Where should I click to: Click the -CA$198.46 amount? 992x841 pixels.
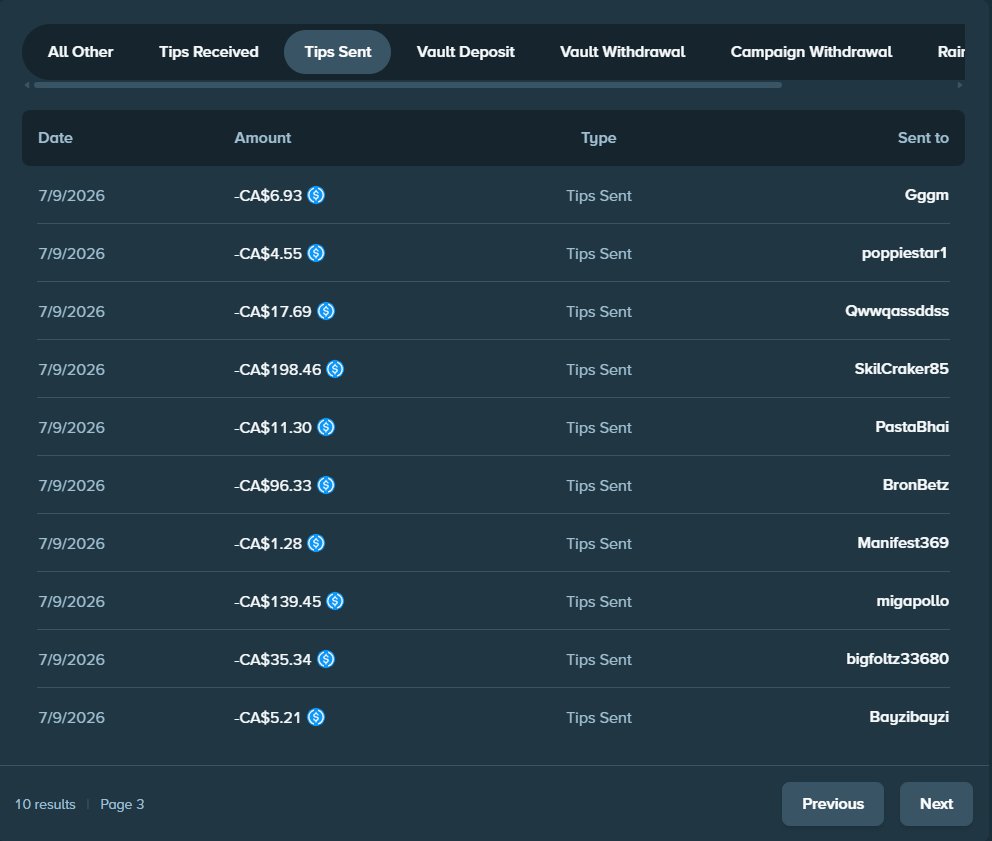(x=278, y=370)
